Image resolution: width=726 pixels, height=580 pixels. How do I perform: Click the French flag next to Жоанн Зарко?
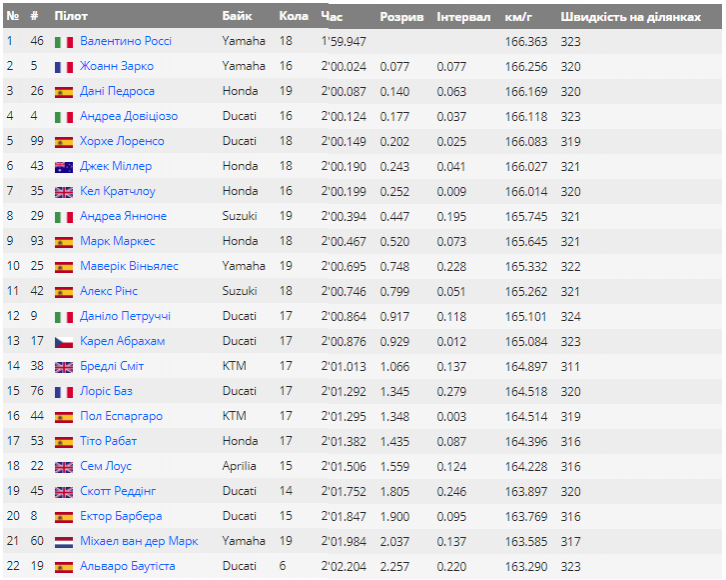(x=64, y=67)
